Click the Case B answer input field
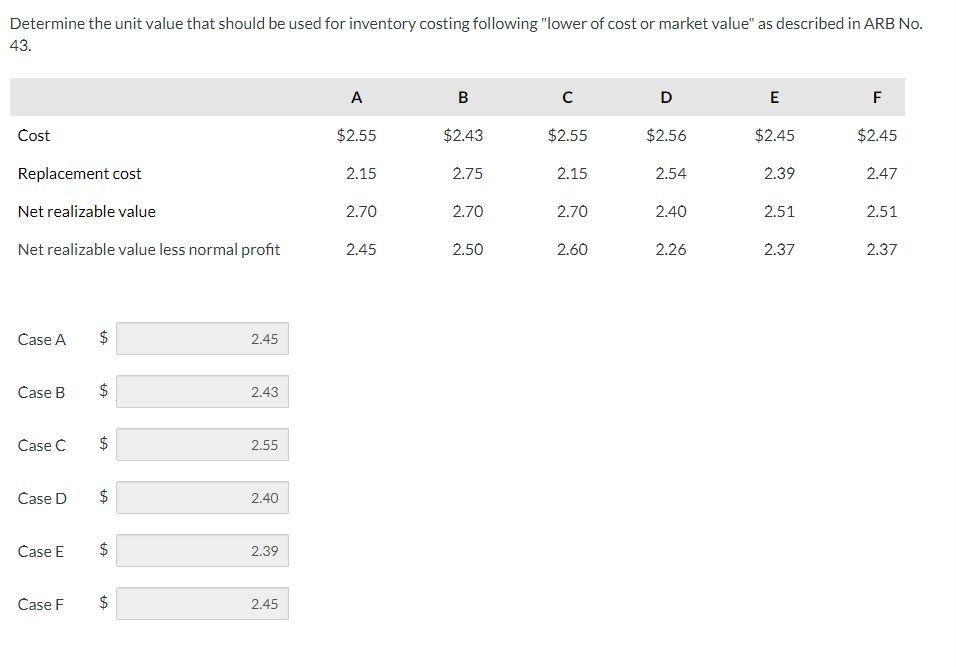The image size is (956, 667). click(x=202, y=391)
